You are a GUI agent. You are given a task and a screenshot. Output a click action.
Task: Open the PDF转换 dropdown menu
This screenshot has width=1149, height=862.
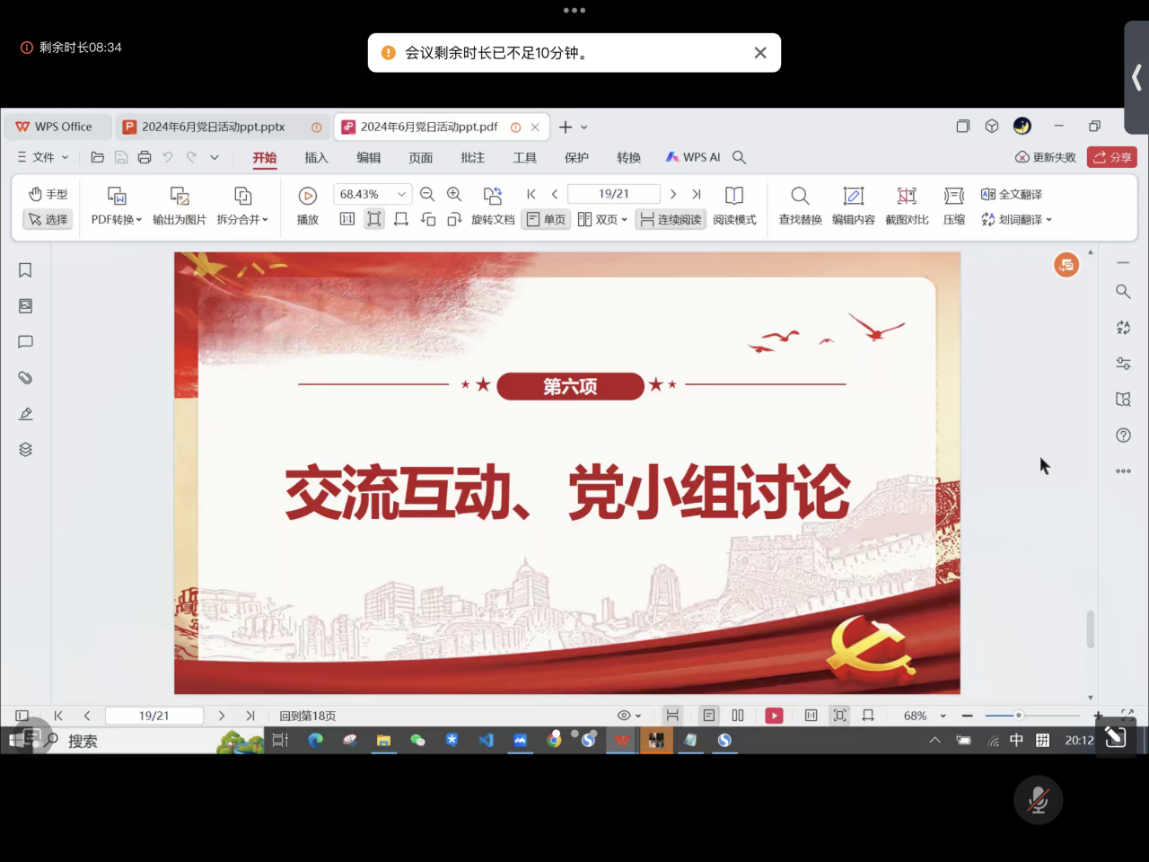coord(116,220)
